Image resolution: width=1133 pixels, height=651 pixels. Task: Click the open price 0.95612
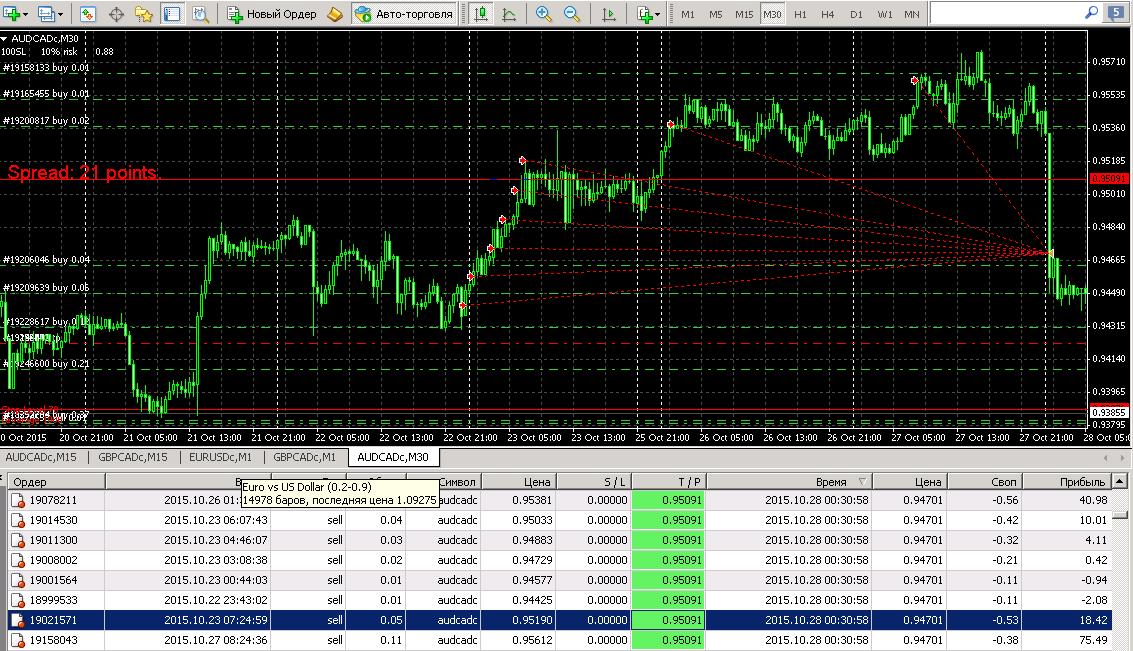(532, 640)
